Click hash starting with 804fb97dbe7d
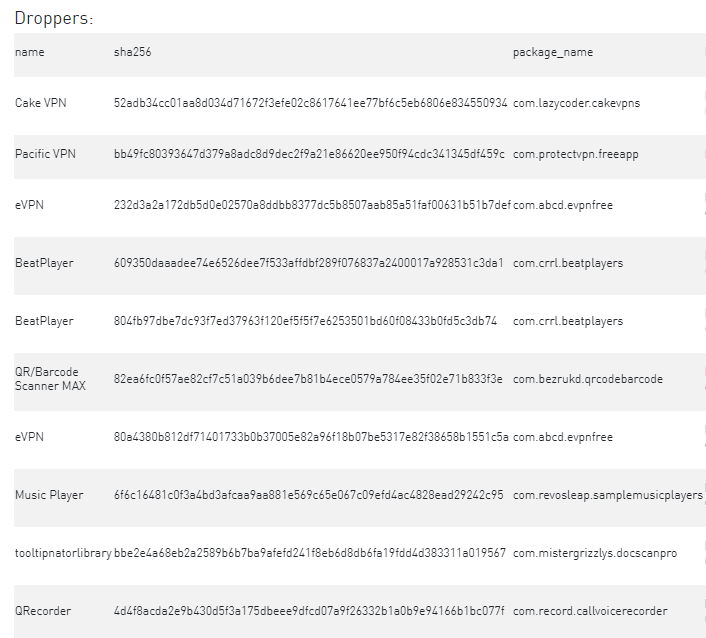This screenshot has height=638, width=706. tap(306, 321)
